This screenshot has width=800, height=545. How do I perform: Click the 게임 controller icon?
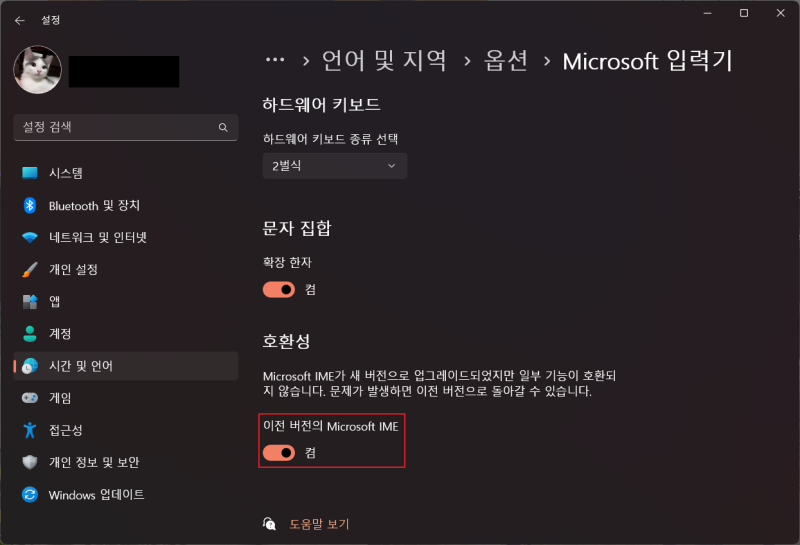(30, 398)
